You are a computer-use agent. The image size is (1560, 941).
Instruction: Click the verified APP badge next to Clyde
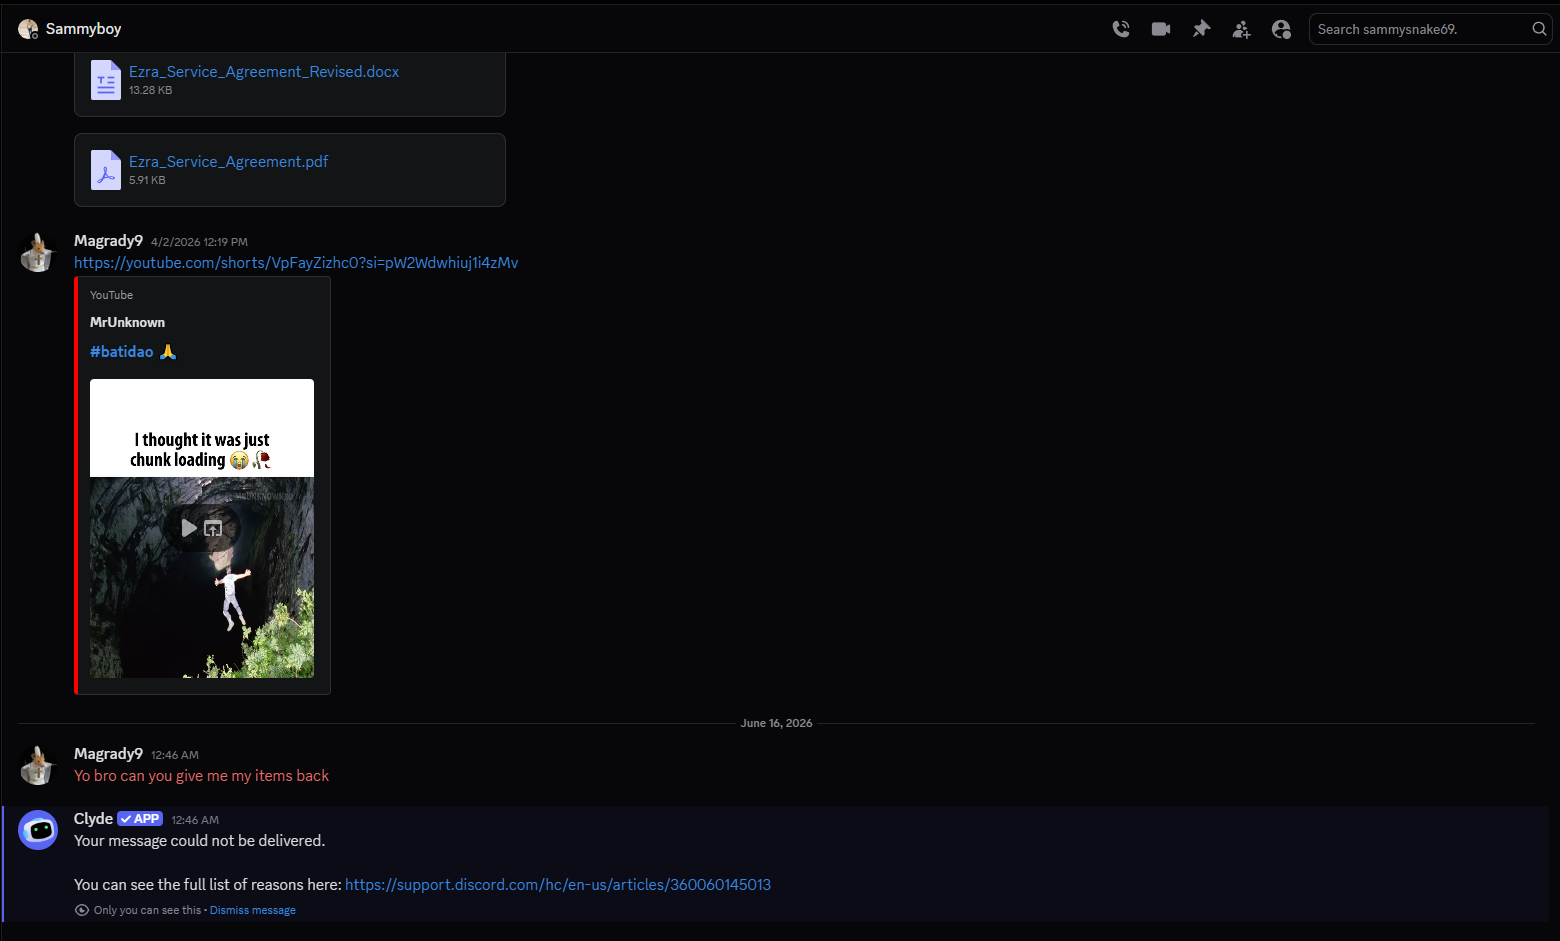(140, 819)
